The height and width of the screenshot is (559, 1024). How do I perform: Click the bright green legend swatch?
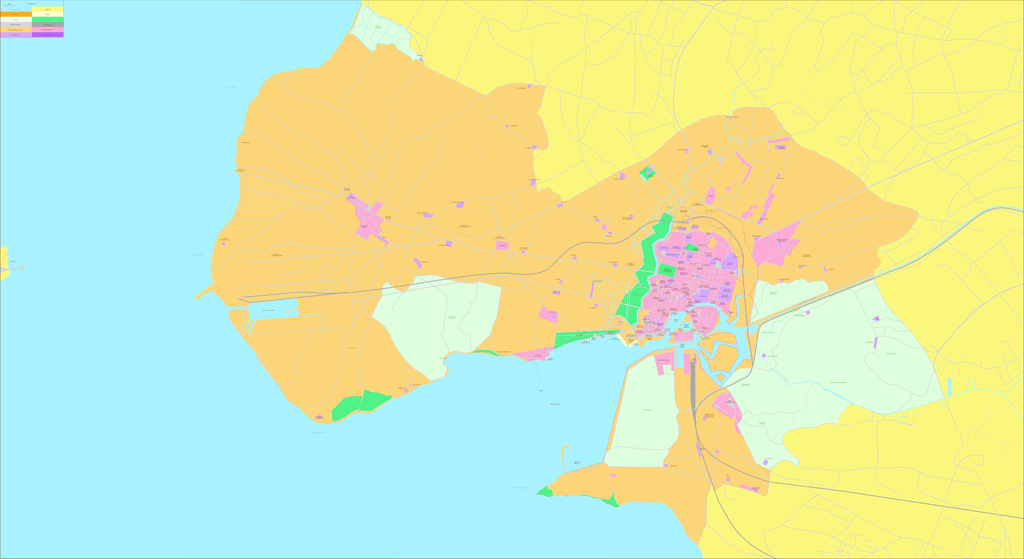click(48, 19)
